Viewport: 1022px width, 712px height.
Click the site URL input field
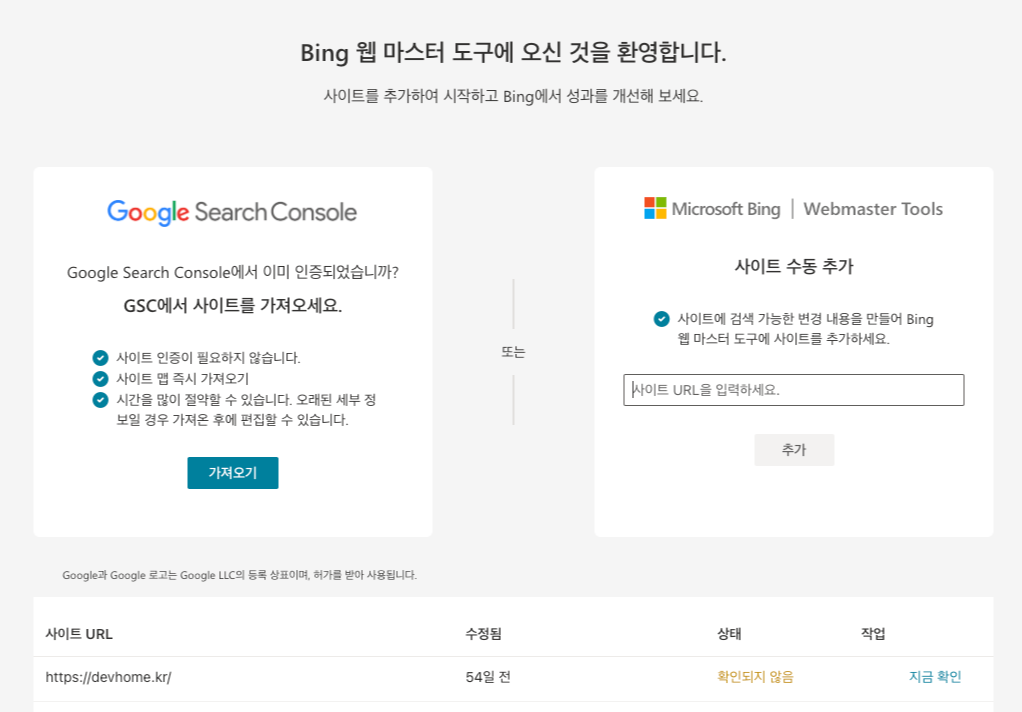point(794,390)
